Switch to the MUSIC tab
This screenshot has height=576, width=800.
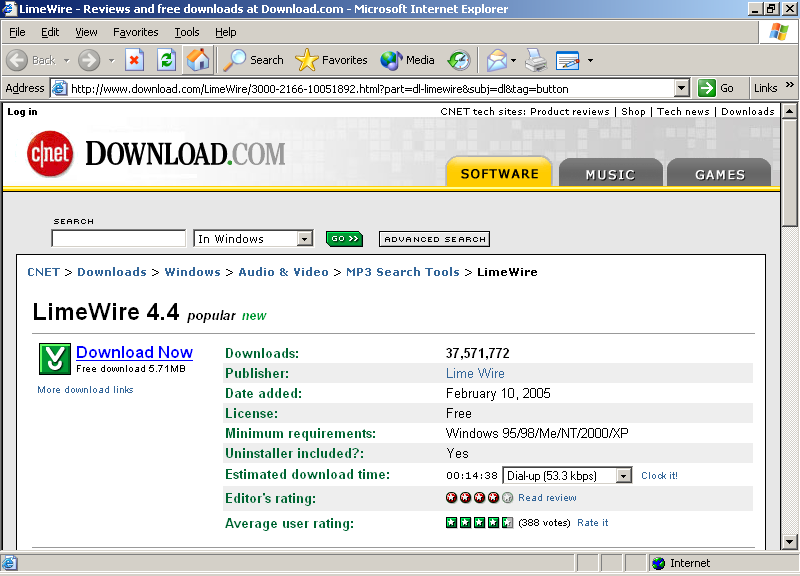(611, 173)
